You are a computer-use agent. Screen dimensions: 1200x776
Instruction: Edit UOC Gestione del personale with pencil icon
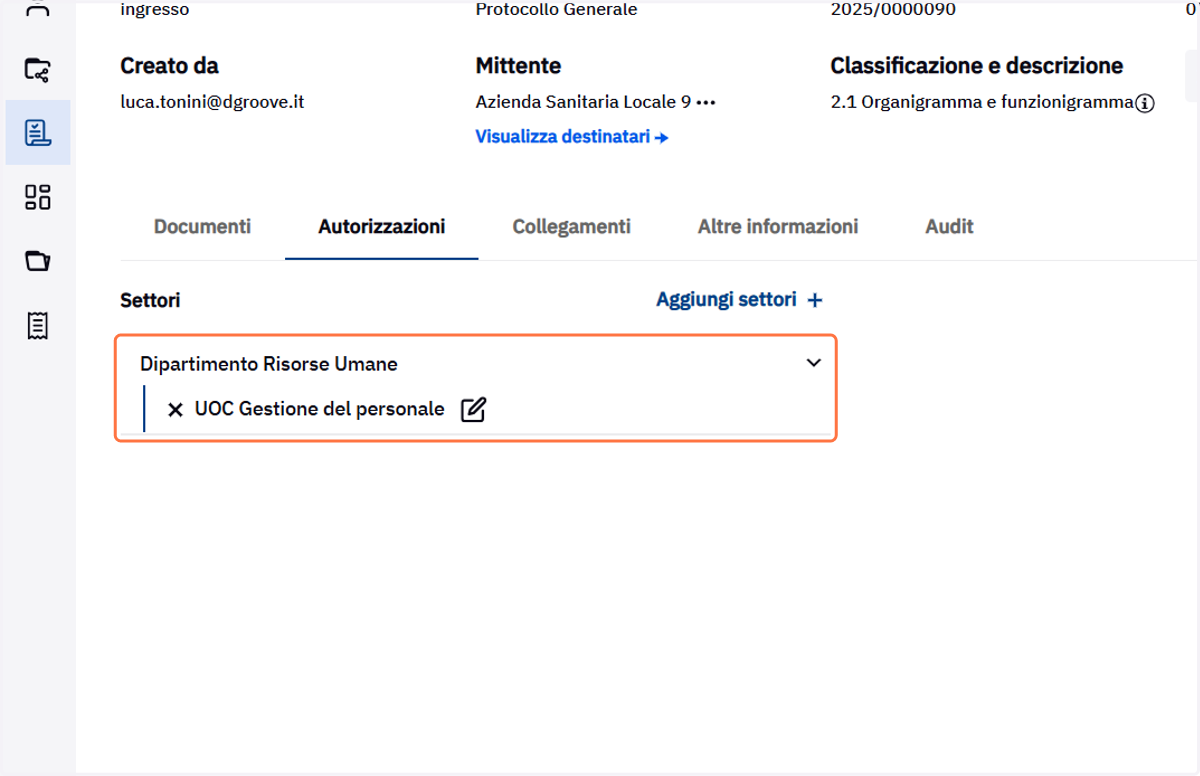pyautogui.click(x=473, y=409)
